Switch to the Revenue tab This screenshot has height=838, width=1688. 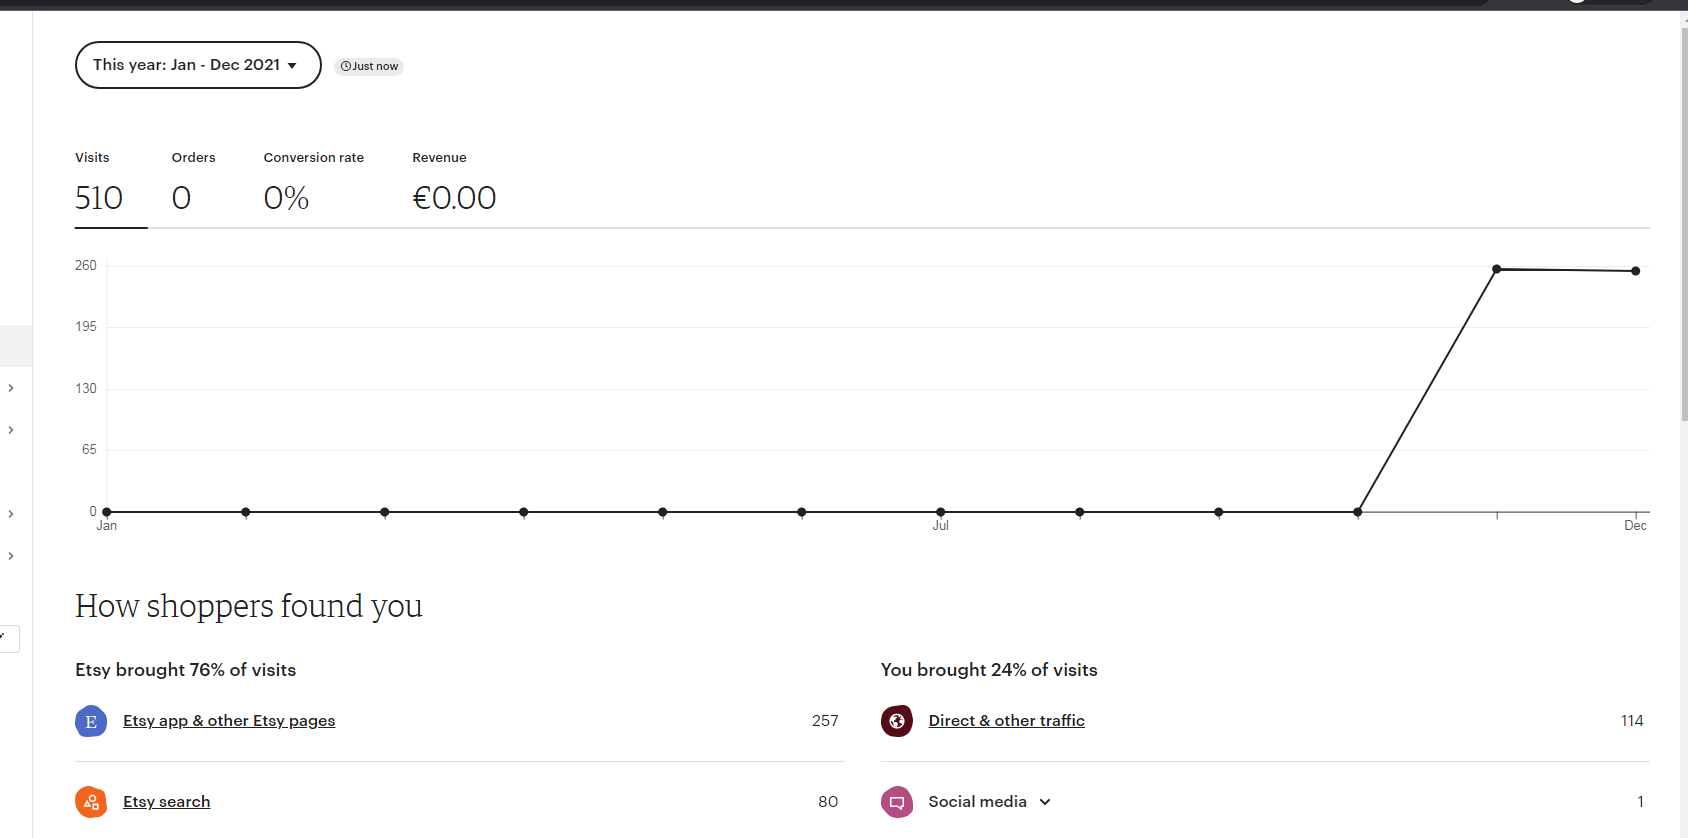tap(454, 187)
